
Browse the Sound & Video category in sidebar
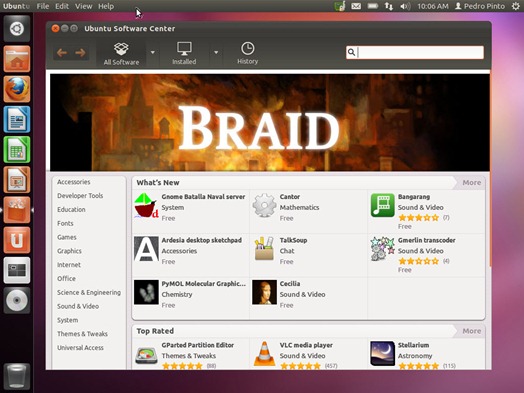[78, 306]
